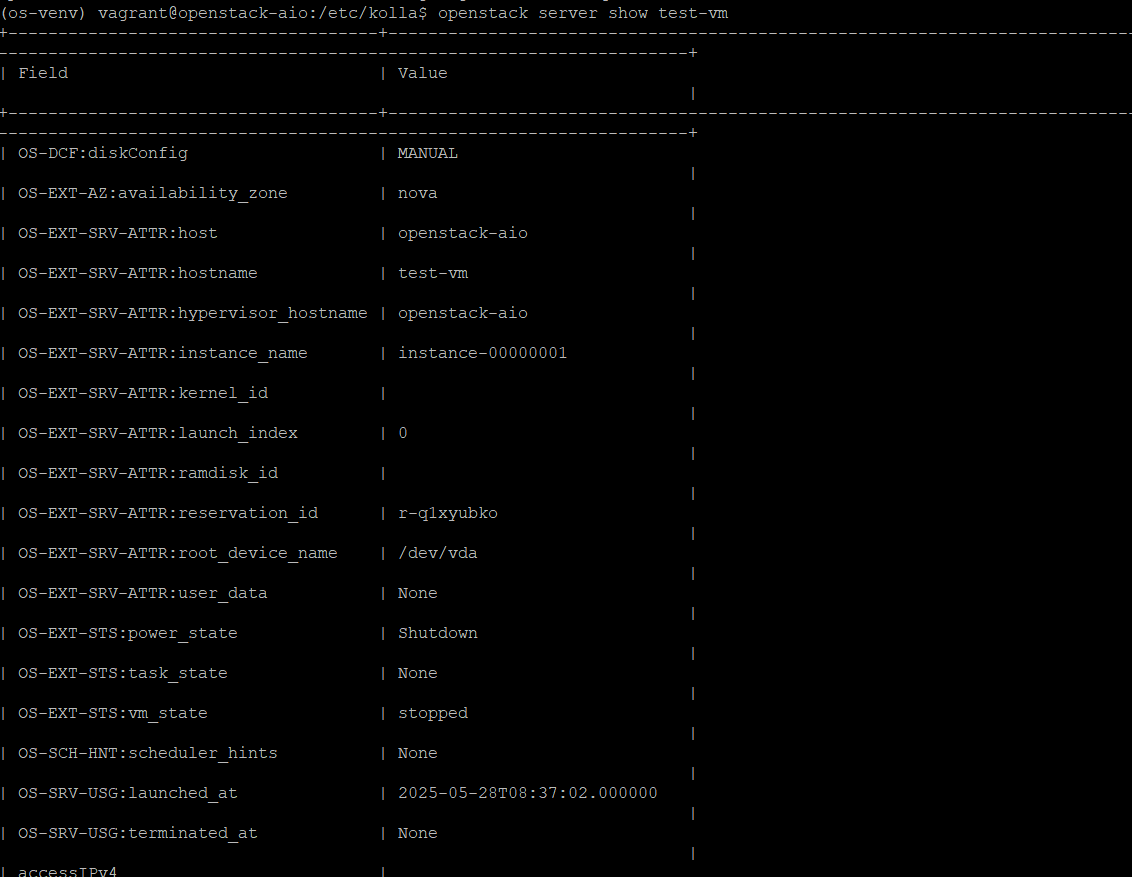Image resolution: width=1132 pixels, height=877 pixels.
Task: Click the scheduler_hints field name
Action: click(148, 753)
